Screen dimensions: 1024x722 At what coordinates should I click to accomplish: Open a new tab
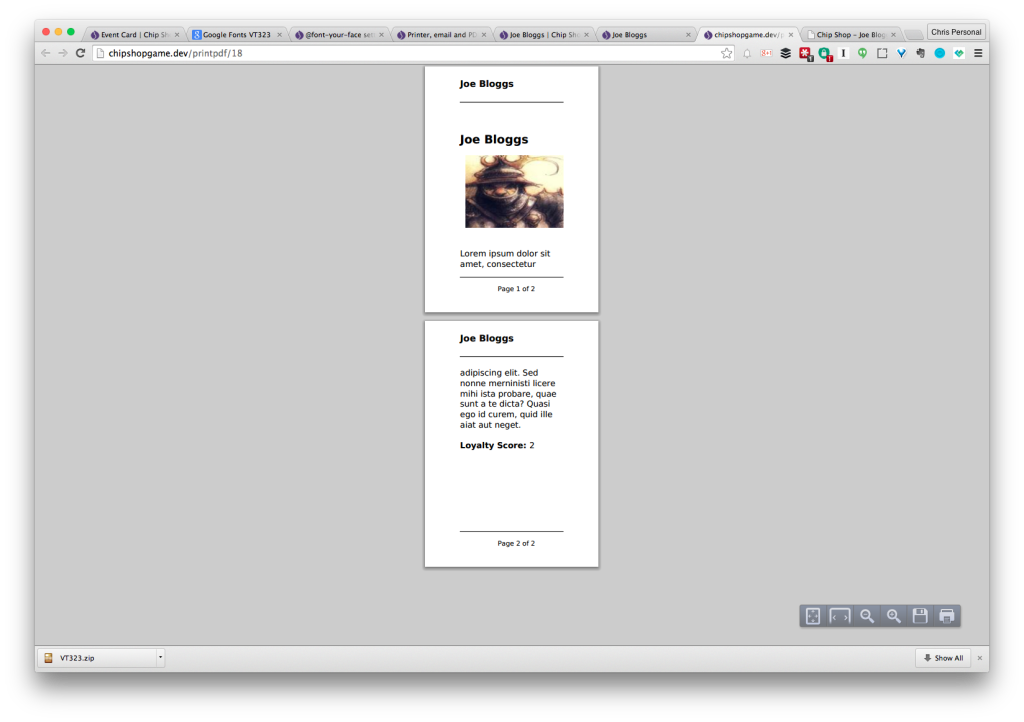914,35
